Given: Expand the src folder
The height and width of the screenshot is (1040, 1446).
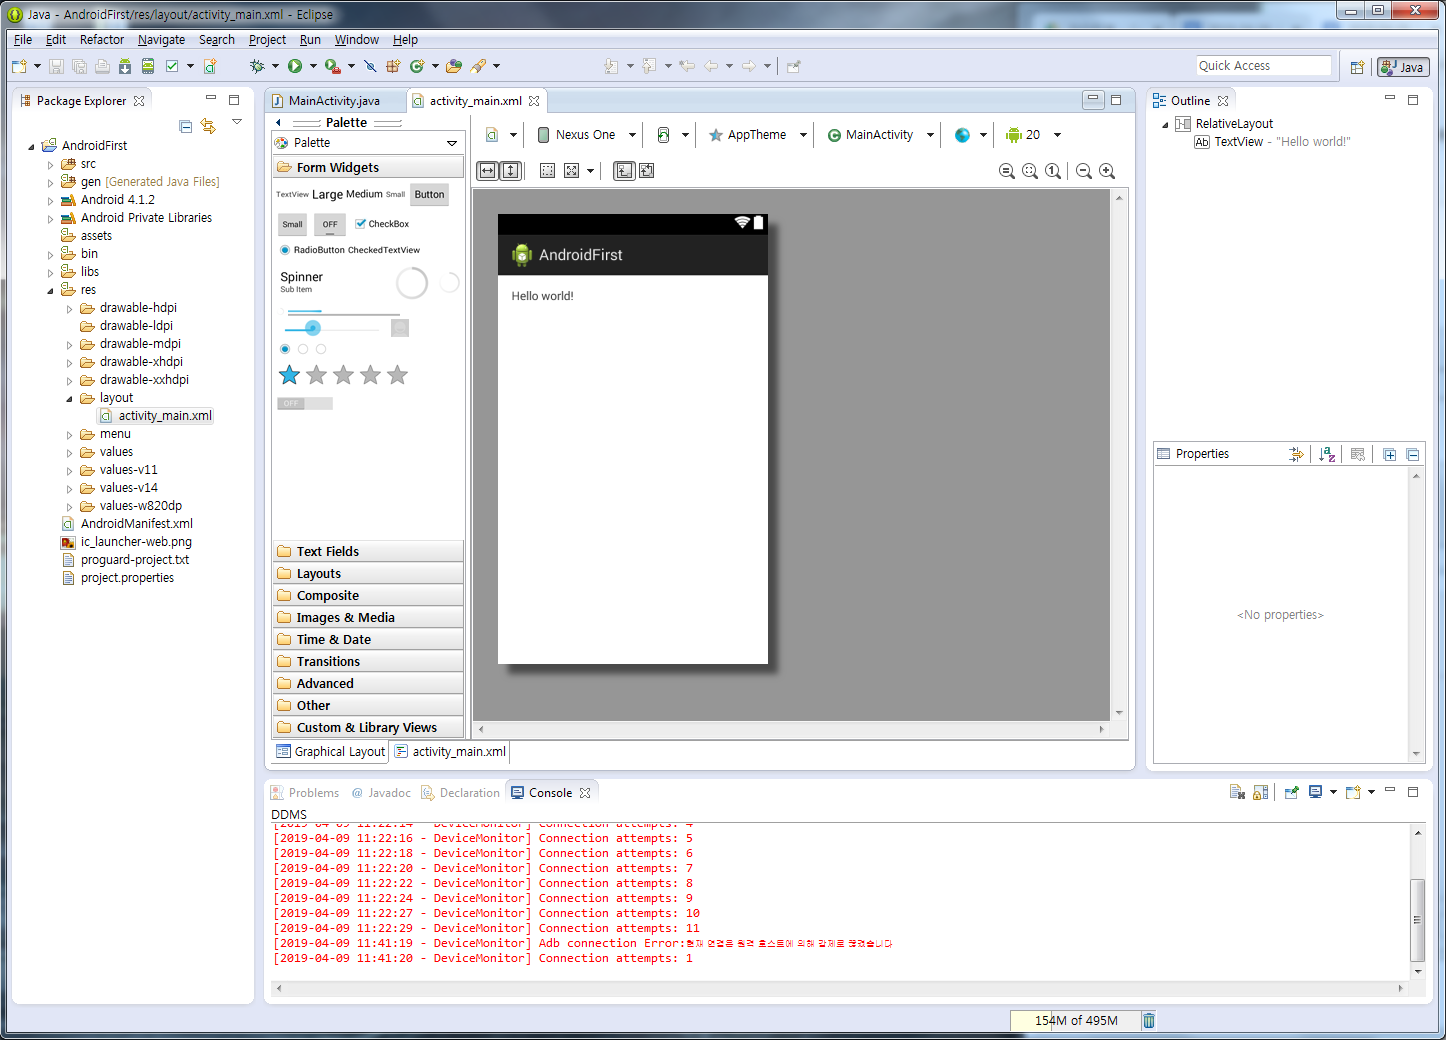Looking at the screenshot, I should point(51,164).
